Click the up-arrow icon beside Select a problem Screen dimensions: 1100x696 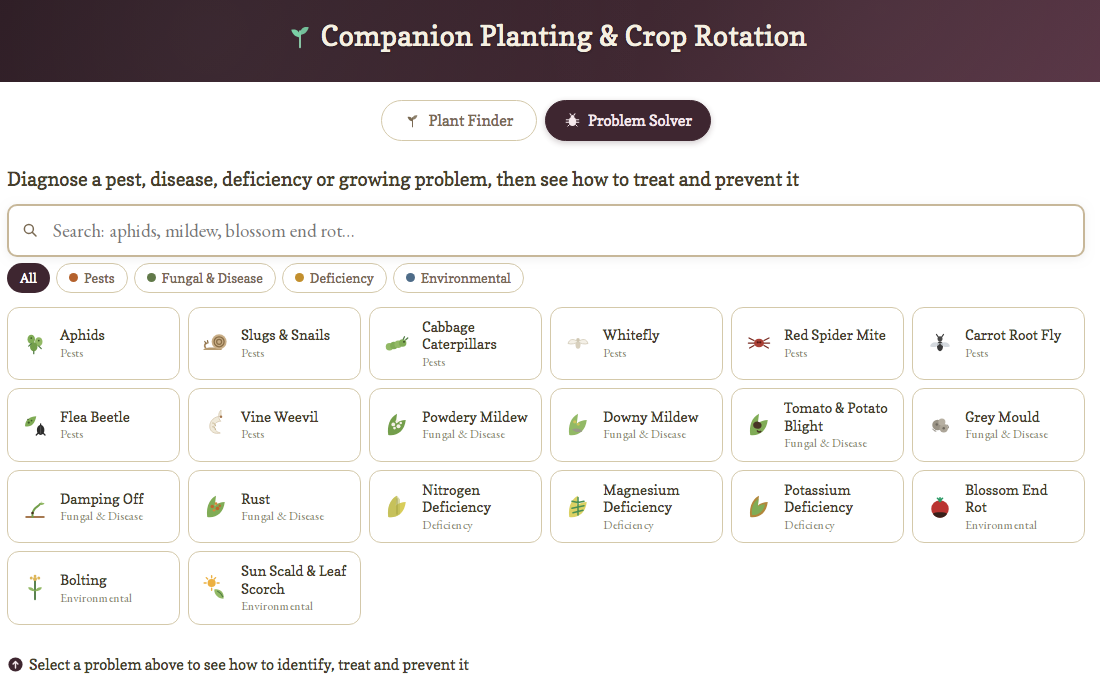[15, 664]
